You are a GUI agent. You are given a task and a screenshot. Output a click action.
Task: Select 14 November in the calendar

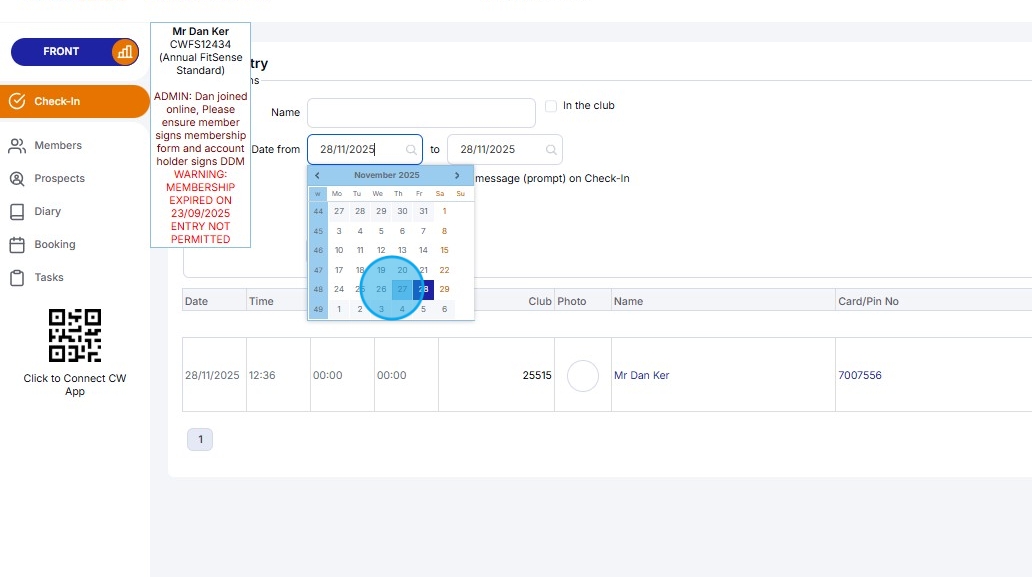tap(423, 250)
